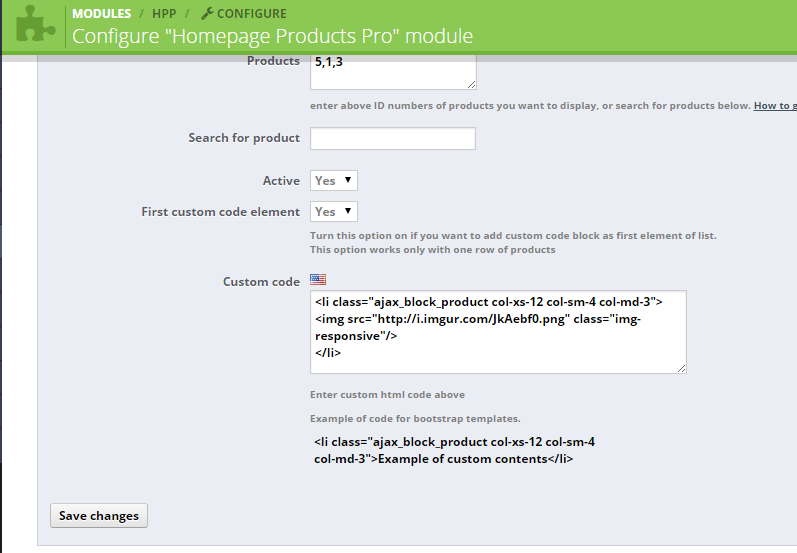Click the US flag language icon

point(318,280)
